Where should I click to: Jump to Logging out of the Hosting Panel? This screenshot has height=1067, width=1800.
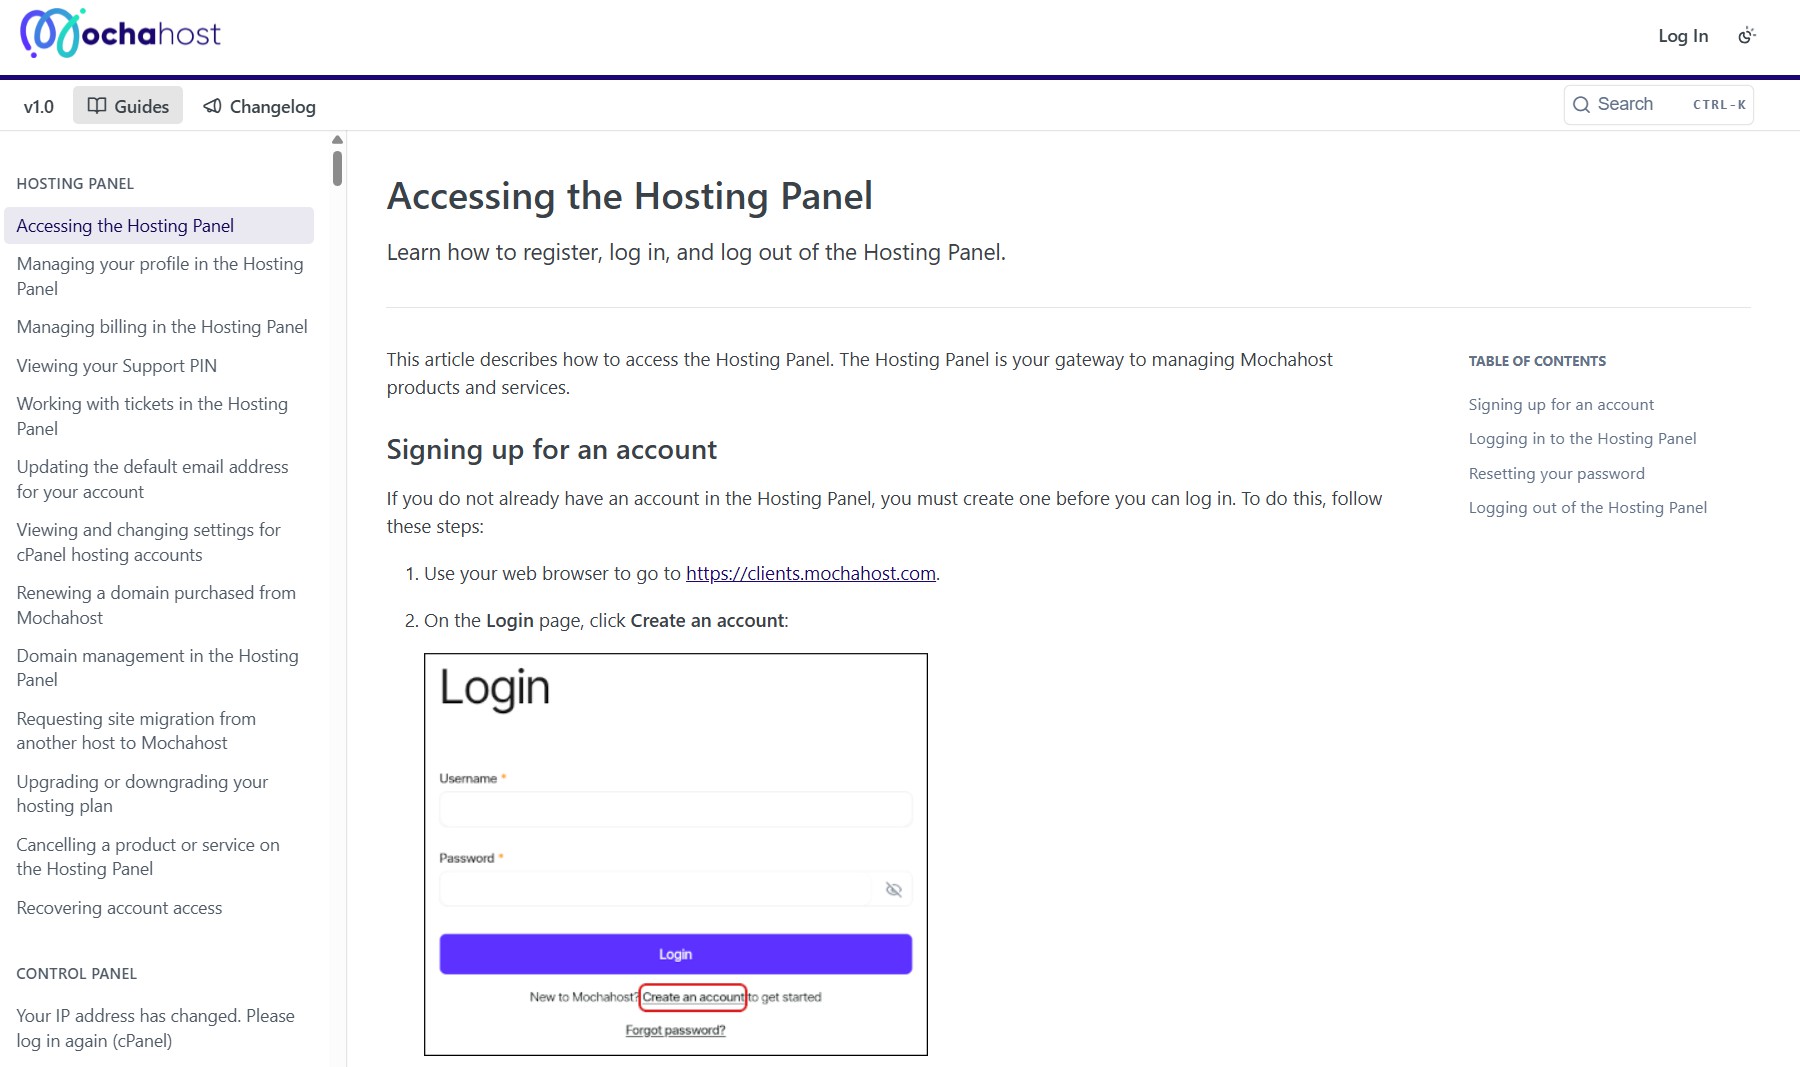pyautogui.click(x=1587, y=507)
